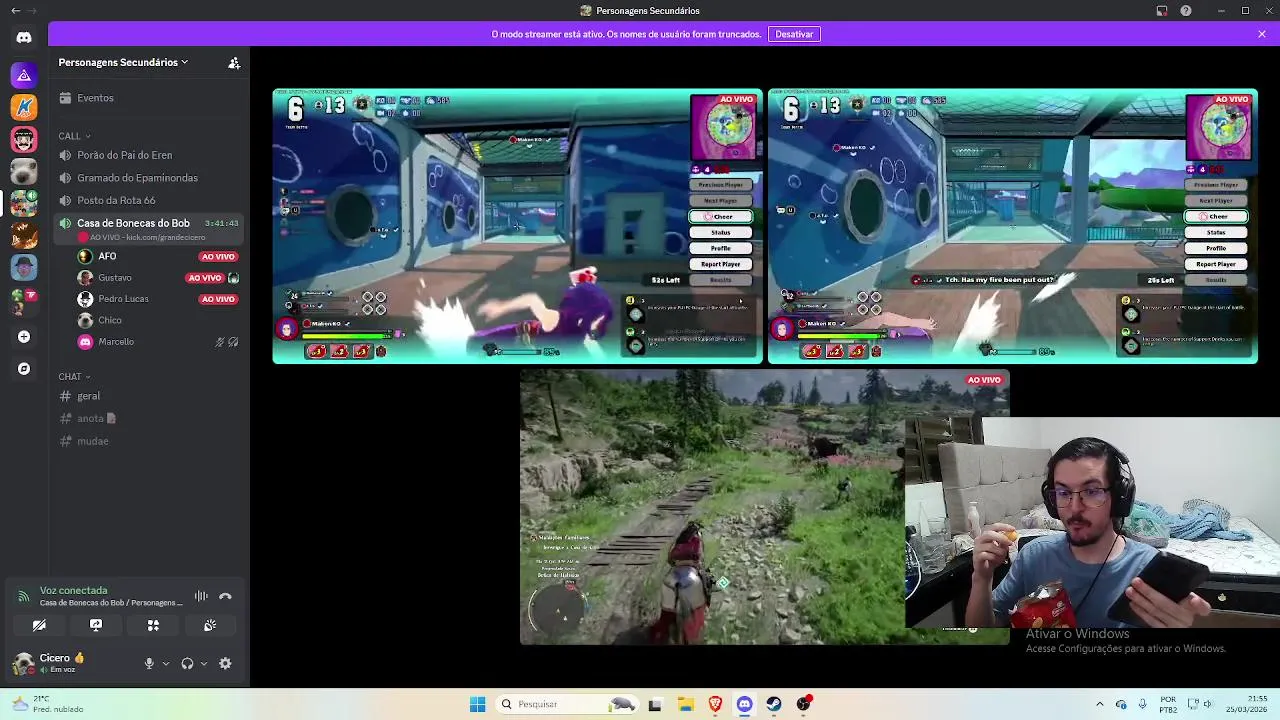This screenshot has height=720, width=1280.
Task: Join Gramado do Epaminondas voice channel
Action: (x=148, y=178)
